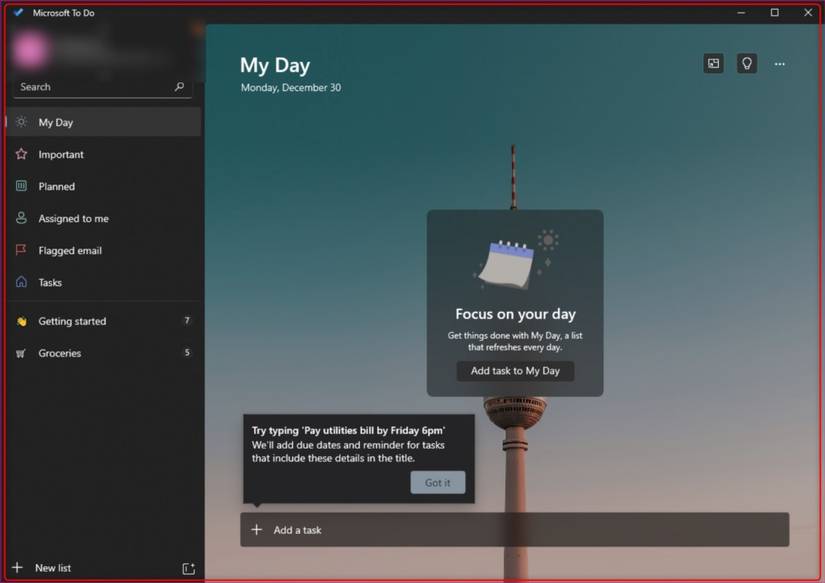Click the account avatar picture

pos(35,50)
